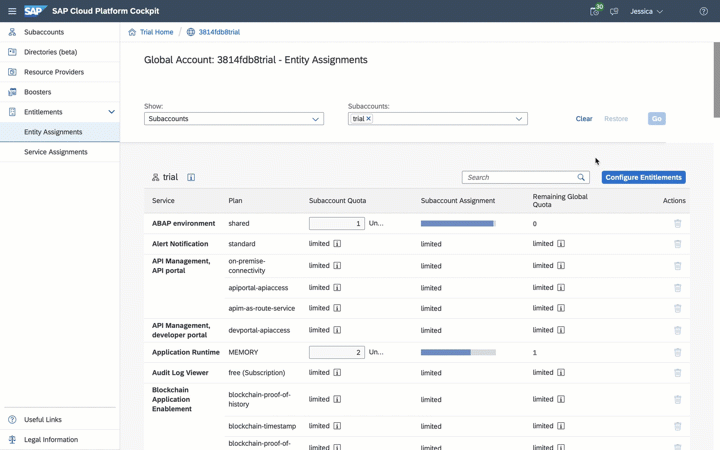This screenshot has height=450, width=720.
Task: Delete the on-premise-connectivity plan entitlement
Action: 677,266
